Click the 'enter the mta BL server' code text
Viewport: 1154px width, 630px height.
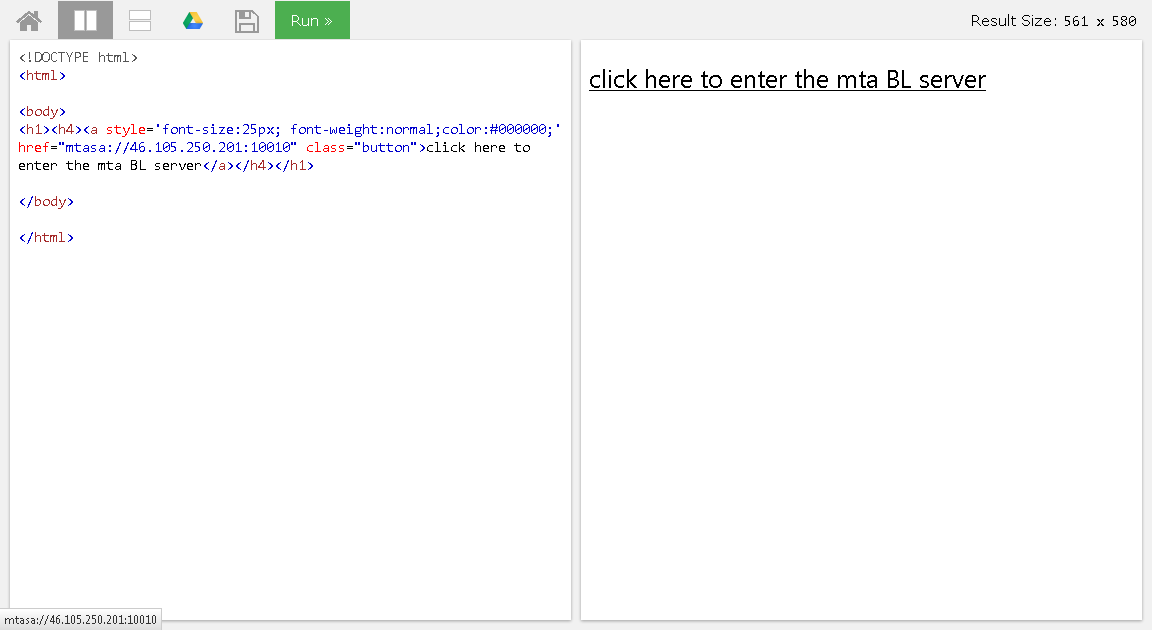pyautogui.click(x=110, y=165)
